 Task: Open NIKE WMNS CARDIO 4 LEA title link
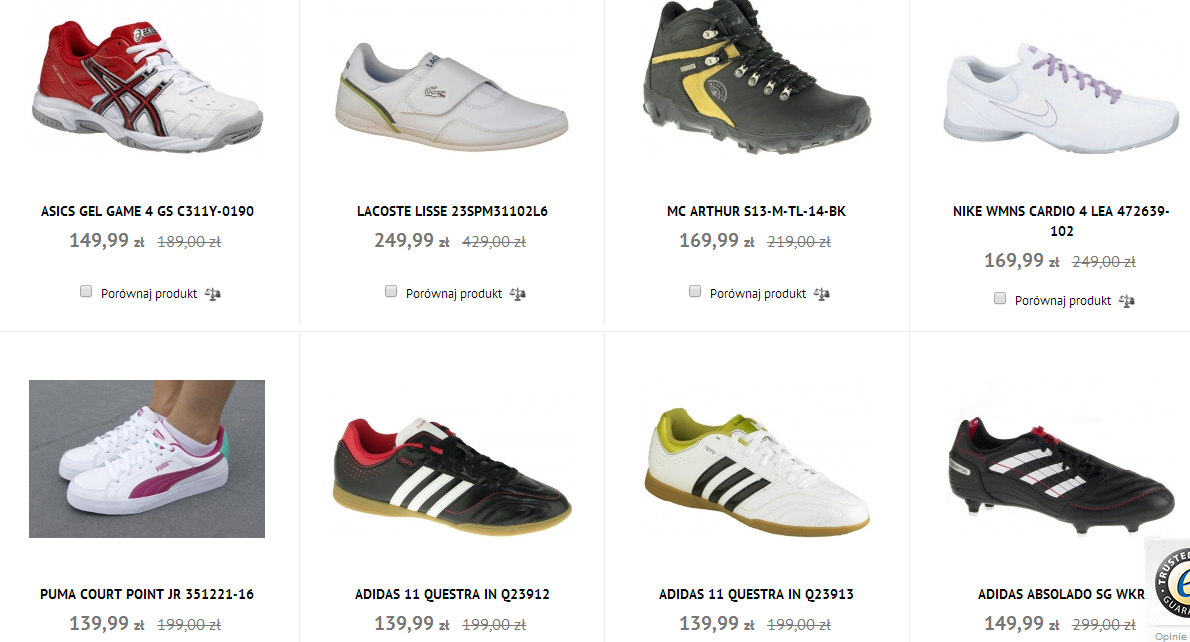[1061, 221]
